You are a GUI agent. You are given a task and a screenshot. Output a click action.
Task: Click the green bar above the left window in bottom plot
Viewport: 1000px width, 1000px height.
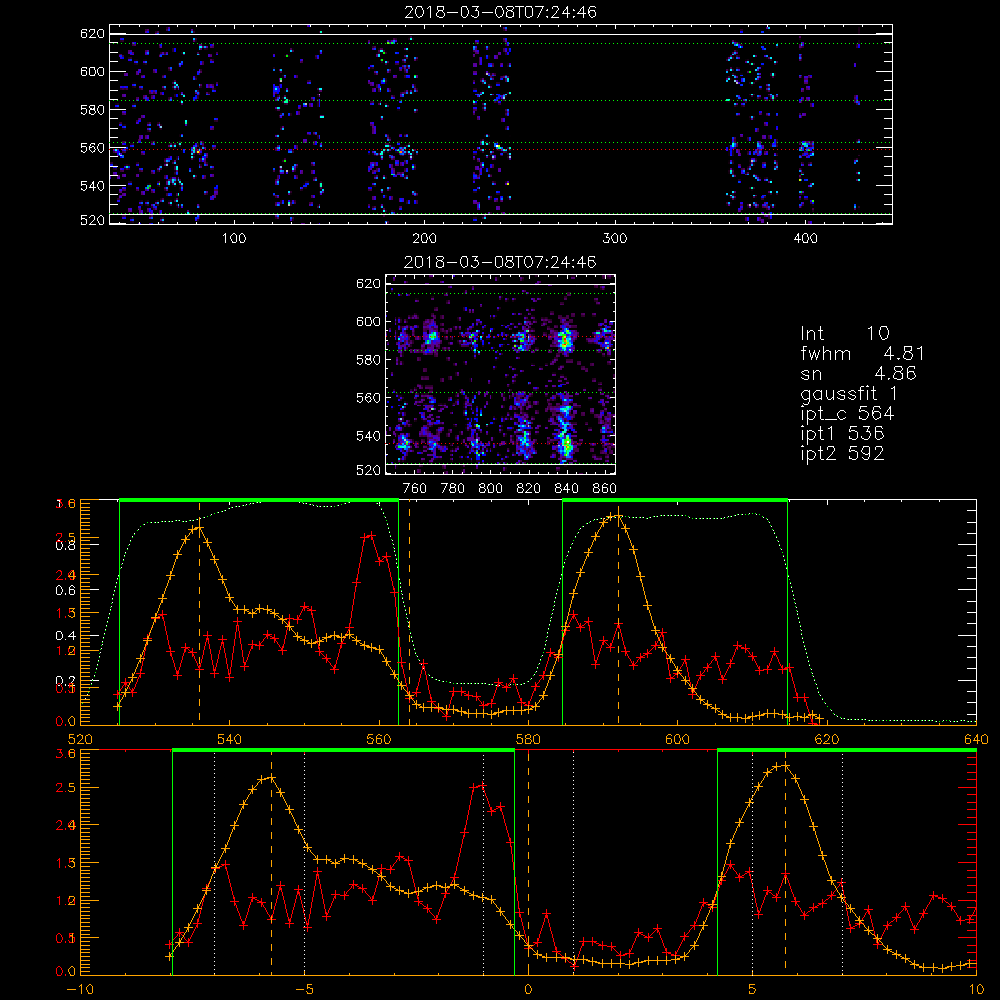[343, 751]
